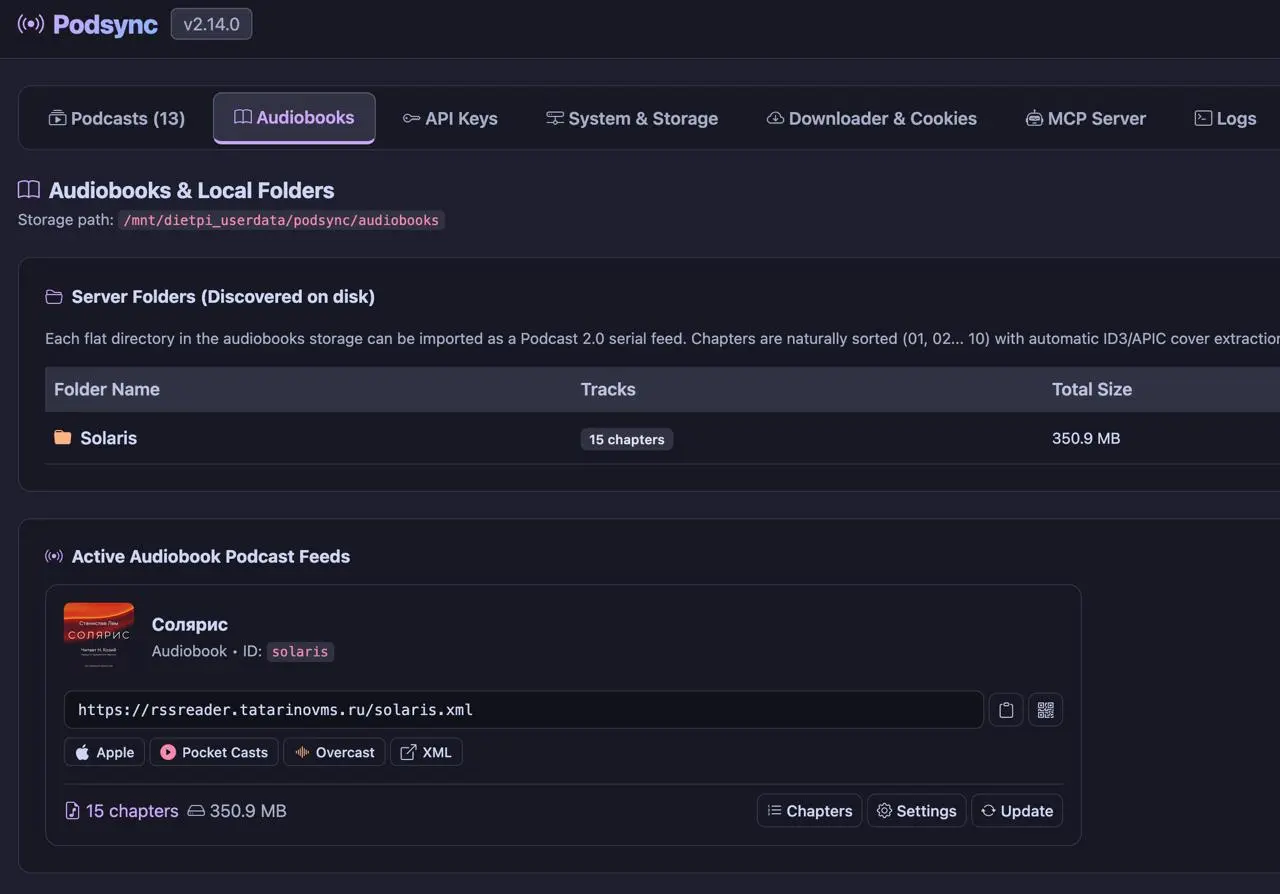Open the Logs tab
This screenshot has height=894, width=1280.
point(1225,118)
